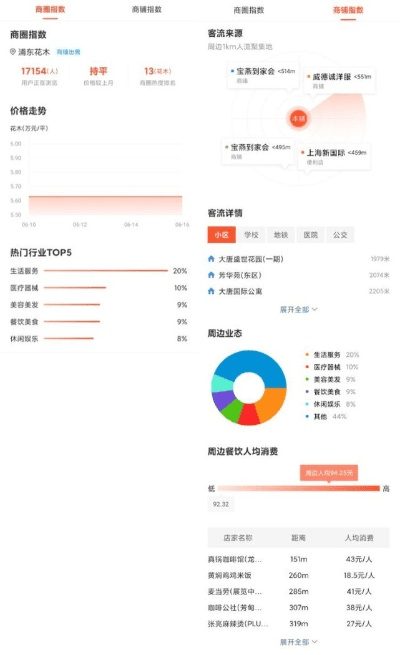Select the 医院 filter tab
The height and width of the screenshot is (655, 400).
coord(311,235)
